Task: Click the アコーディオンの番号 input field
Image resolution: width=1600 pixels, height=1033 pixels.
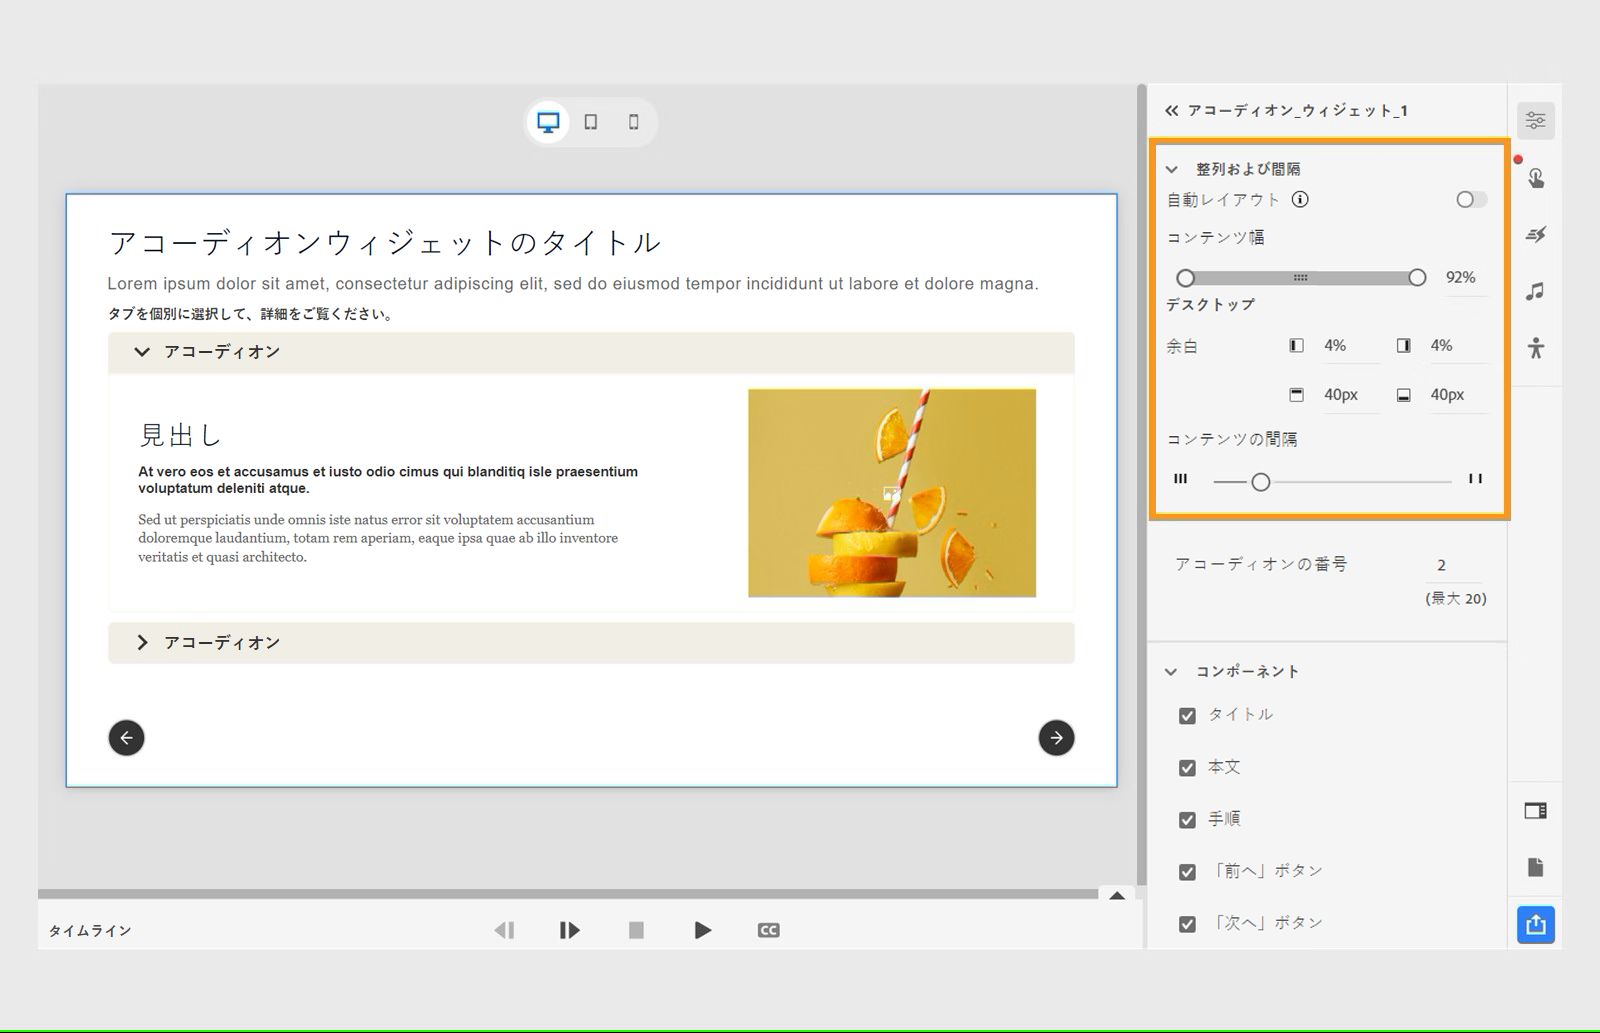Action: pos(1452,565)
